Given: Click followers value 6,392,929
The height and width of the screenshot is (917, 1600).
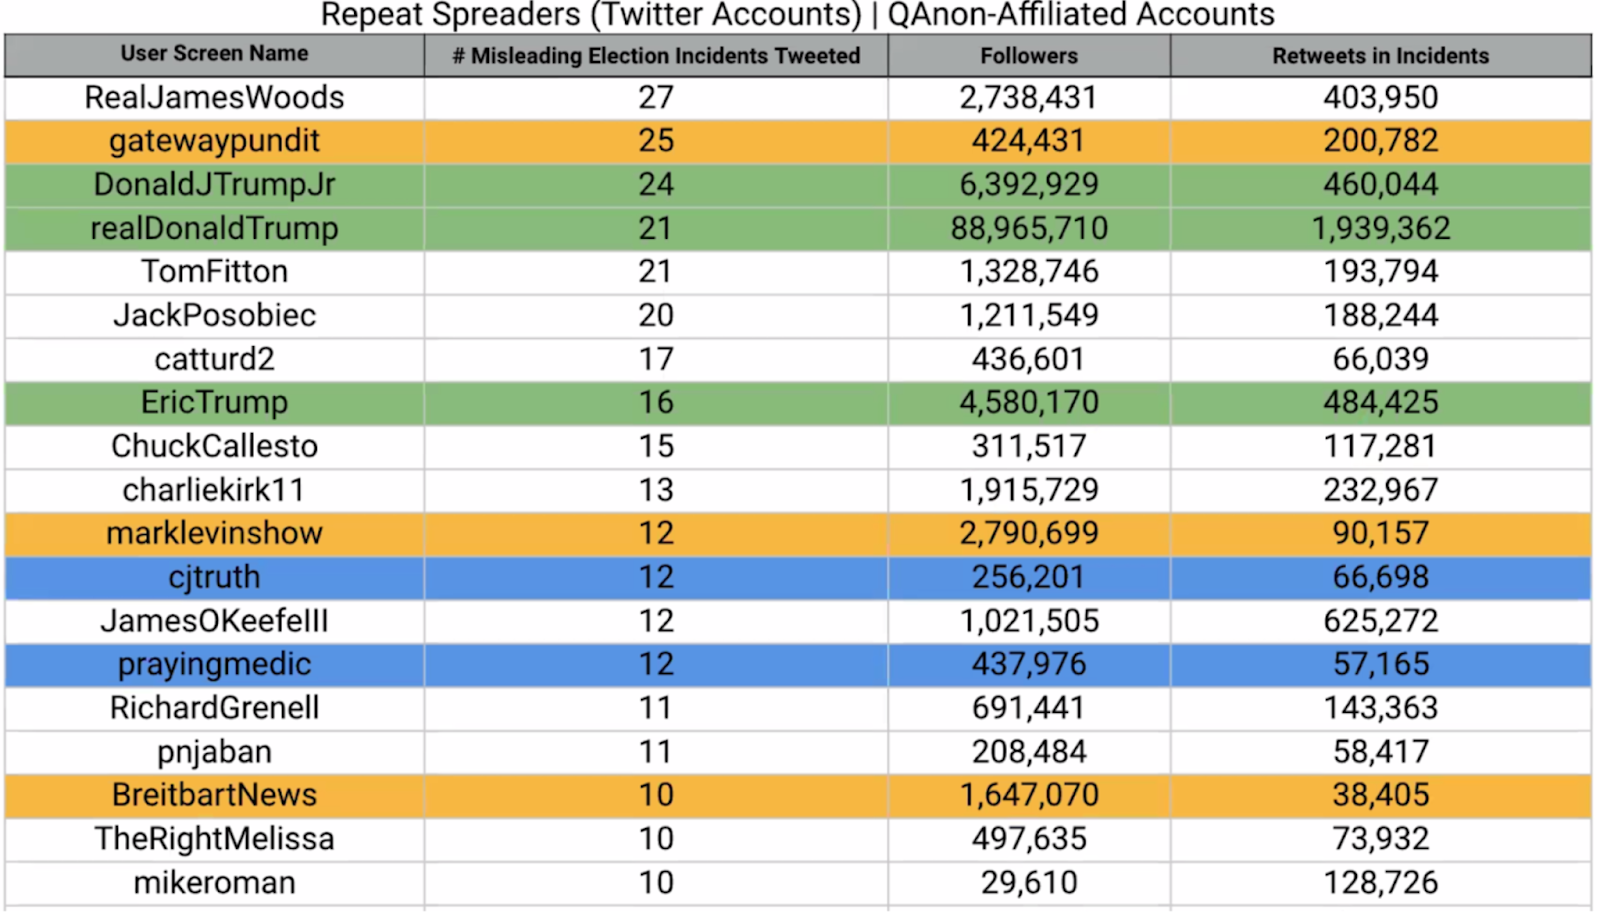Looking at the screenshot, I should pyautogui.click(x=1029, y=184).
